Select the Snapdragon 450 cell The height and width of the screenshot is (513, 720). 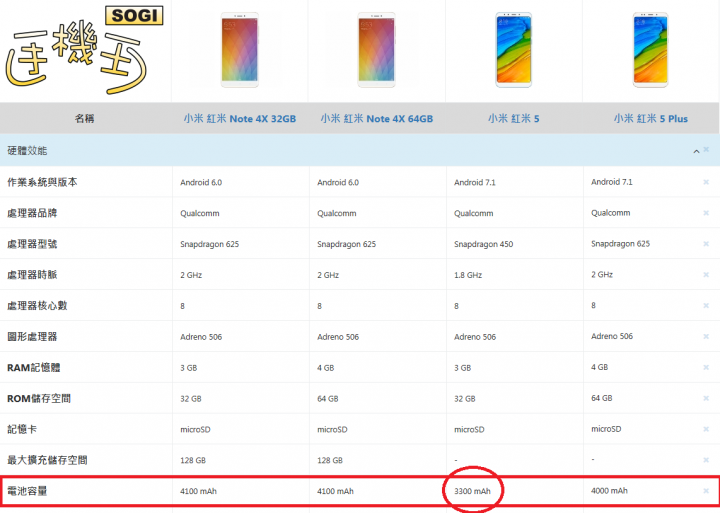(x=484, y=244)
